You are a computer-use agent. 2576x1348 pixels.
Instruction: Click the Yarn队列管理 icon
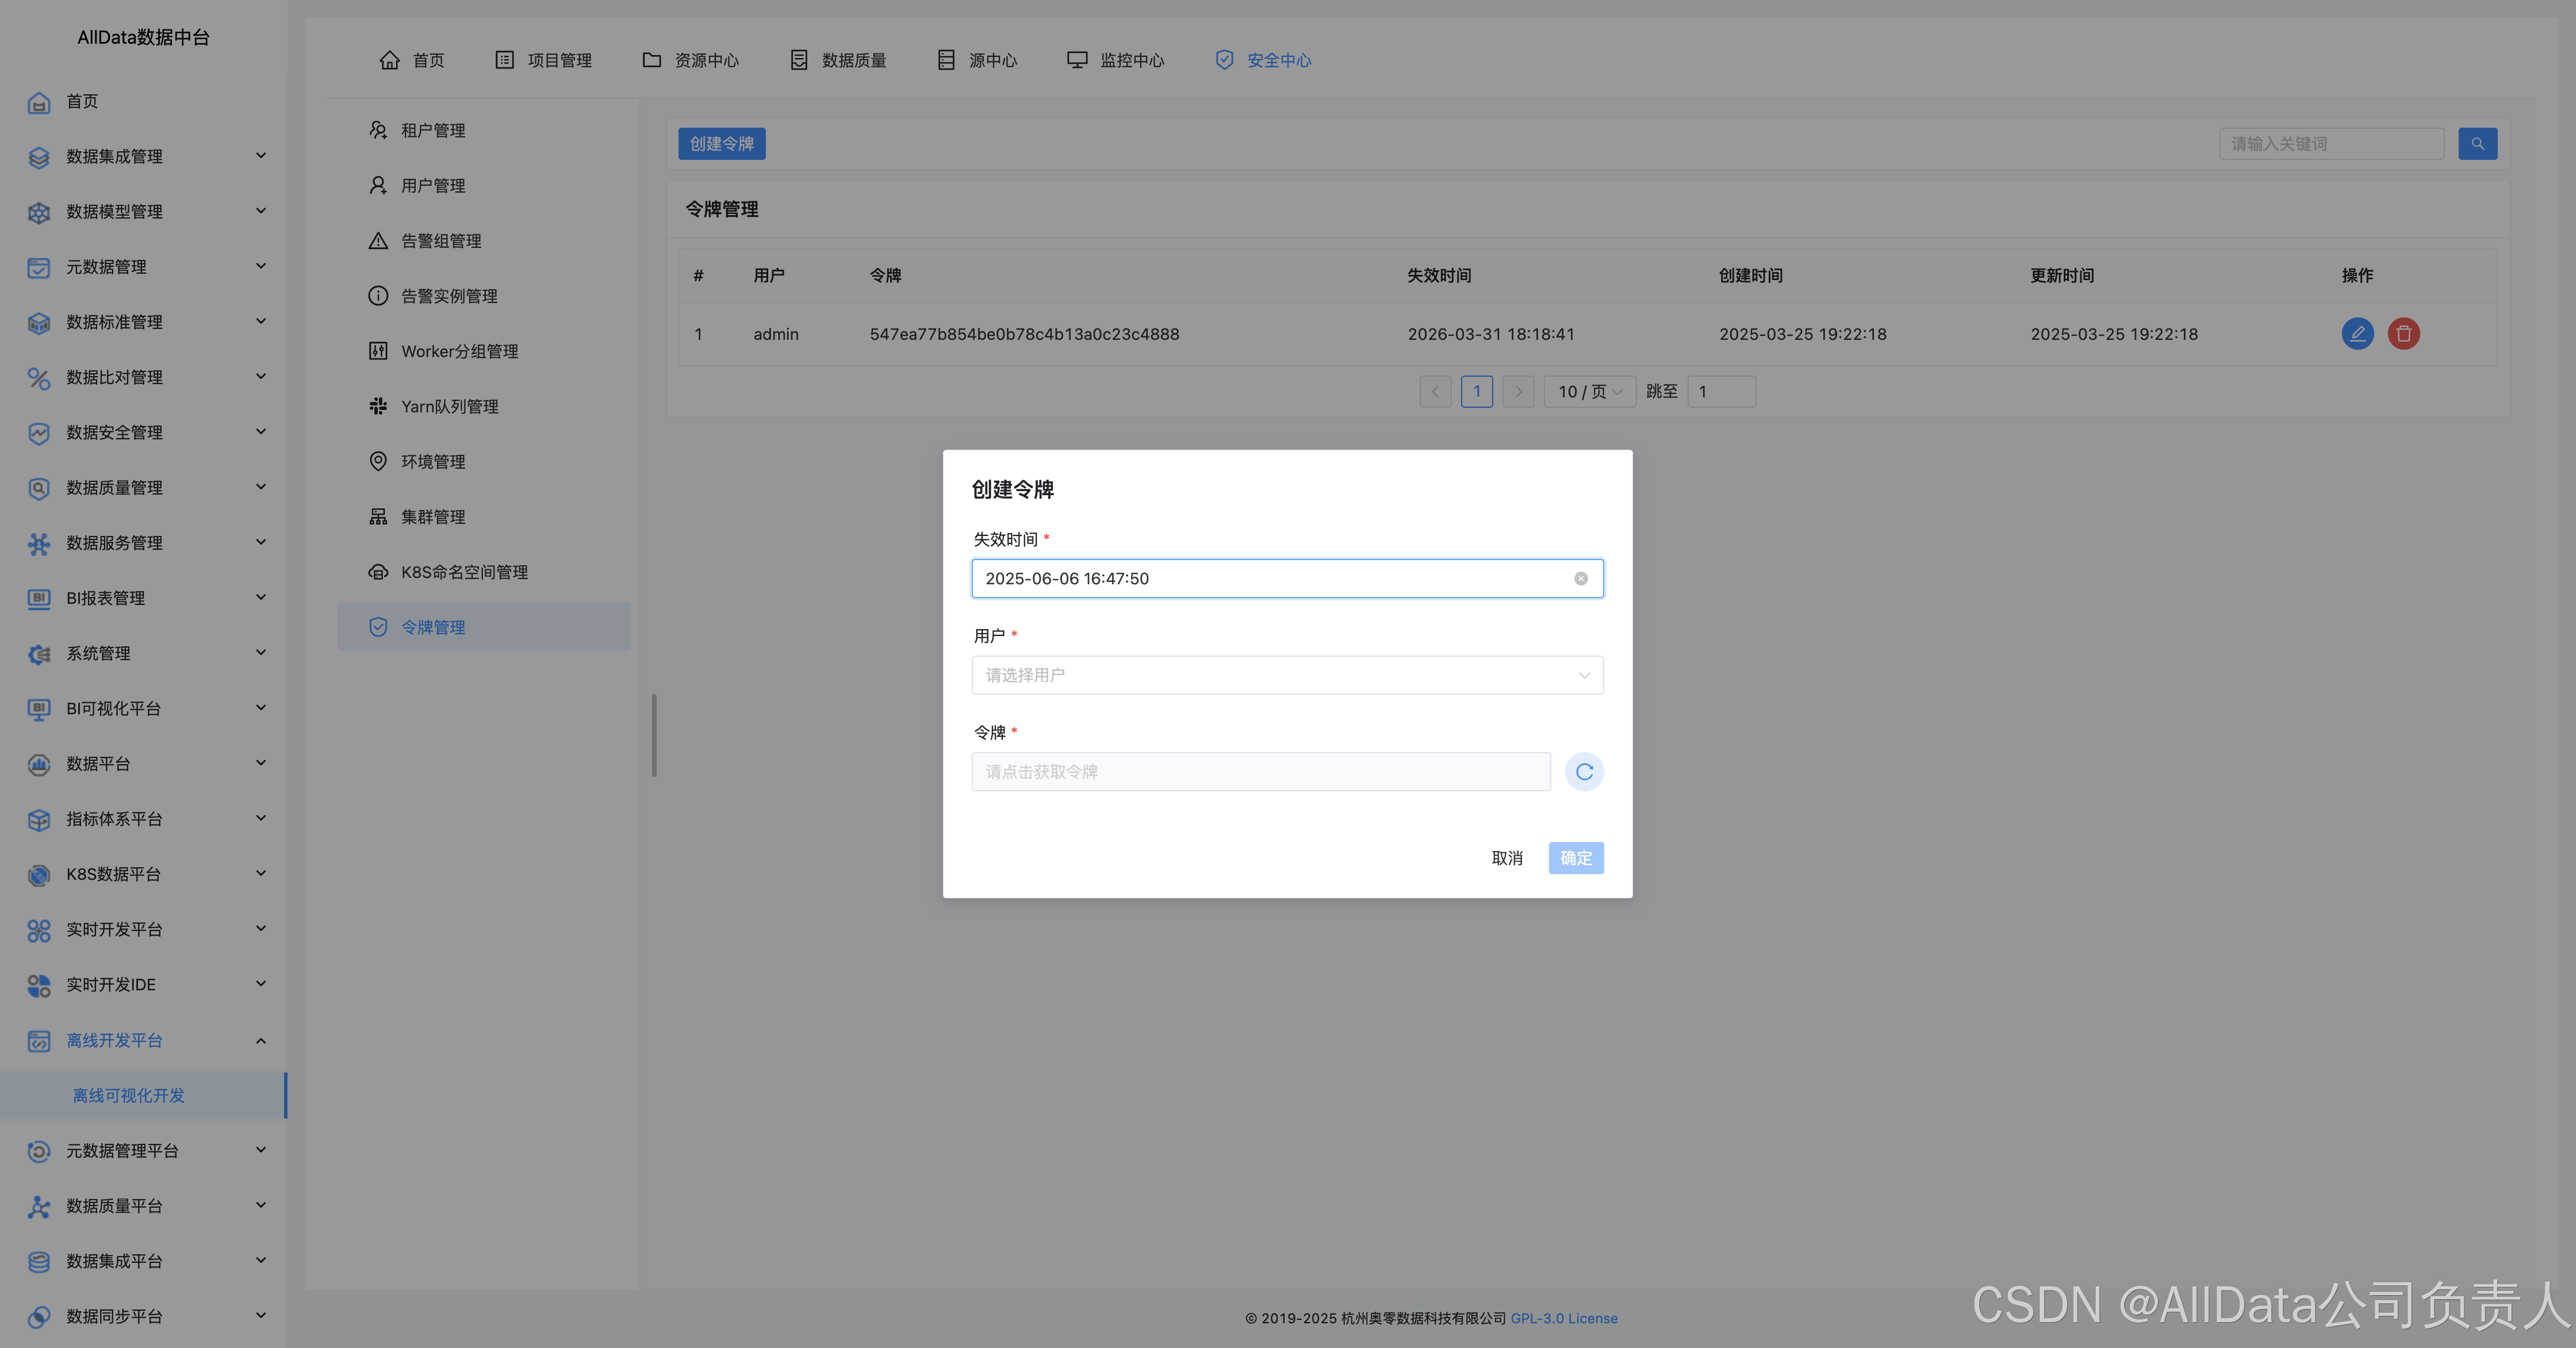378,406
